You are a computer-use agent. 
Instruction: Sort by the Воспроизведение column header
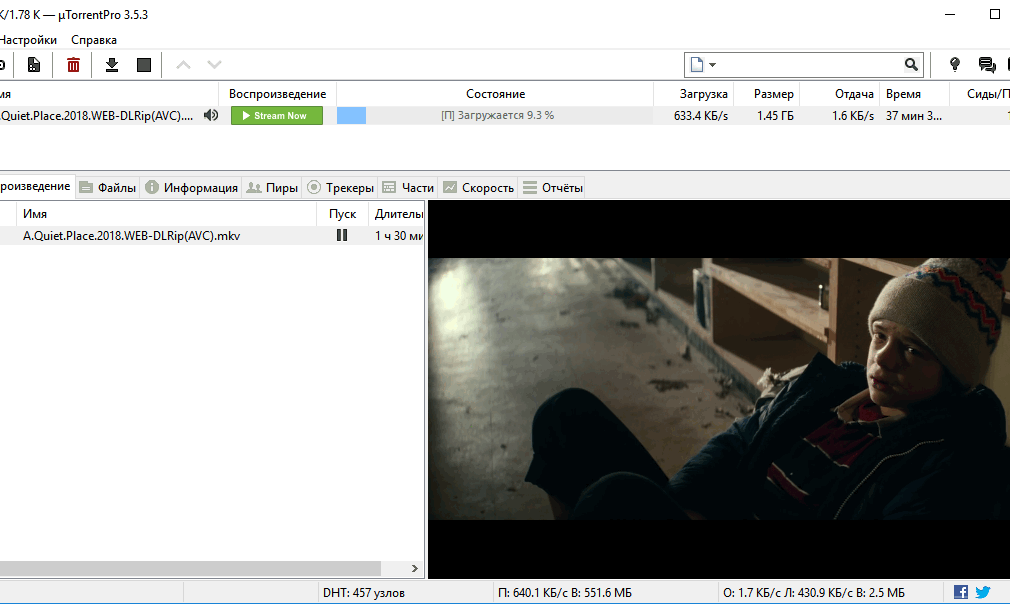[x=278, y=94]
